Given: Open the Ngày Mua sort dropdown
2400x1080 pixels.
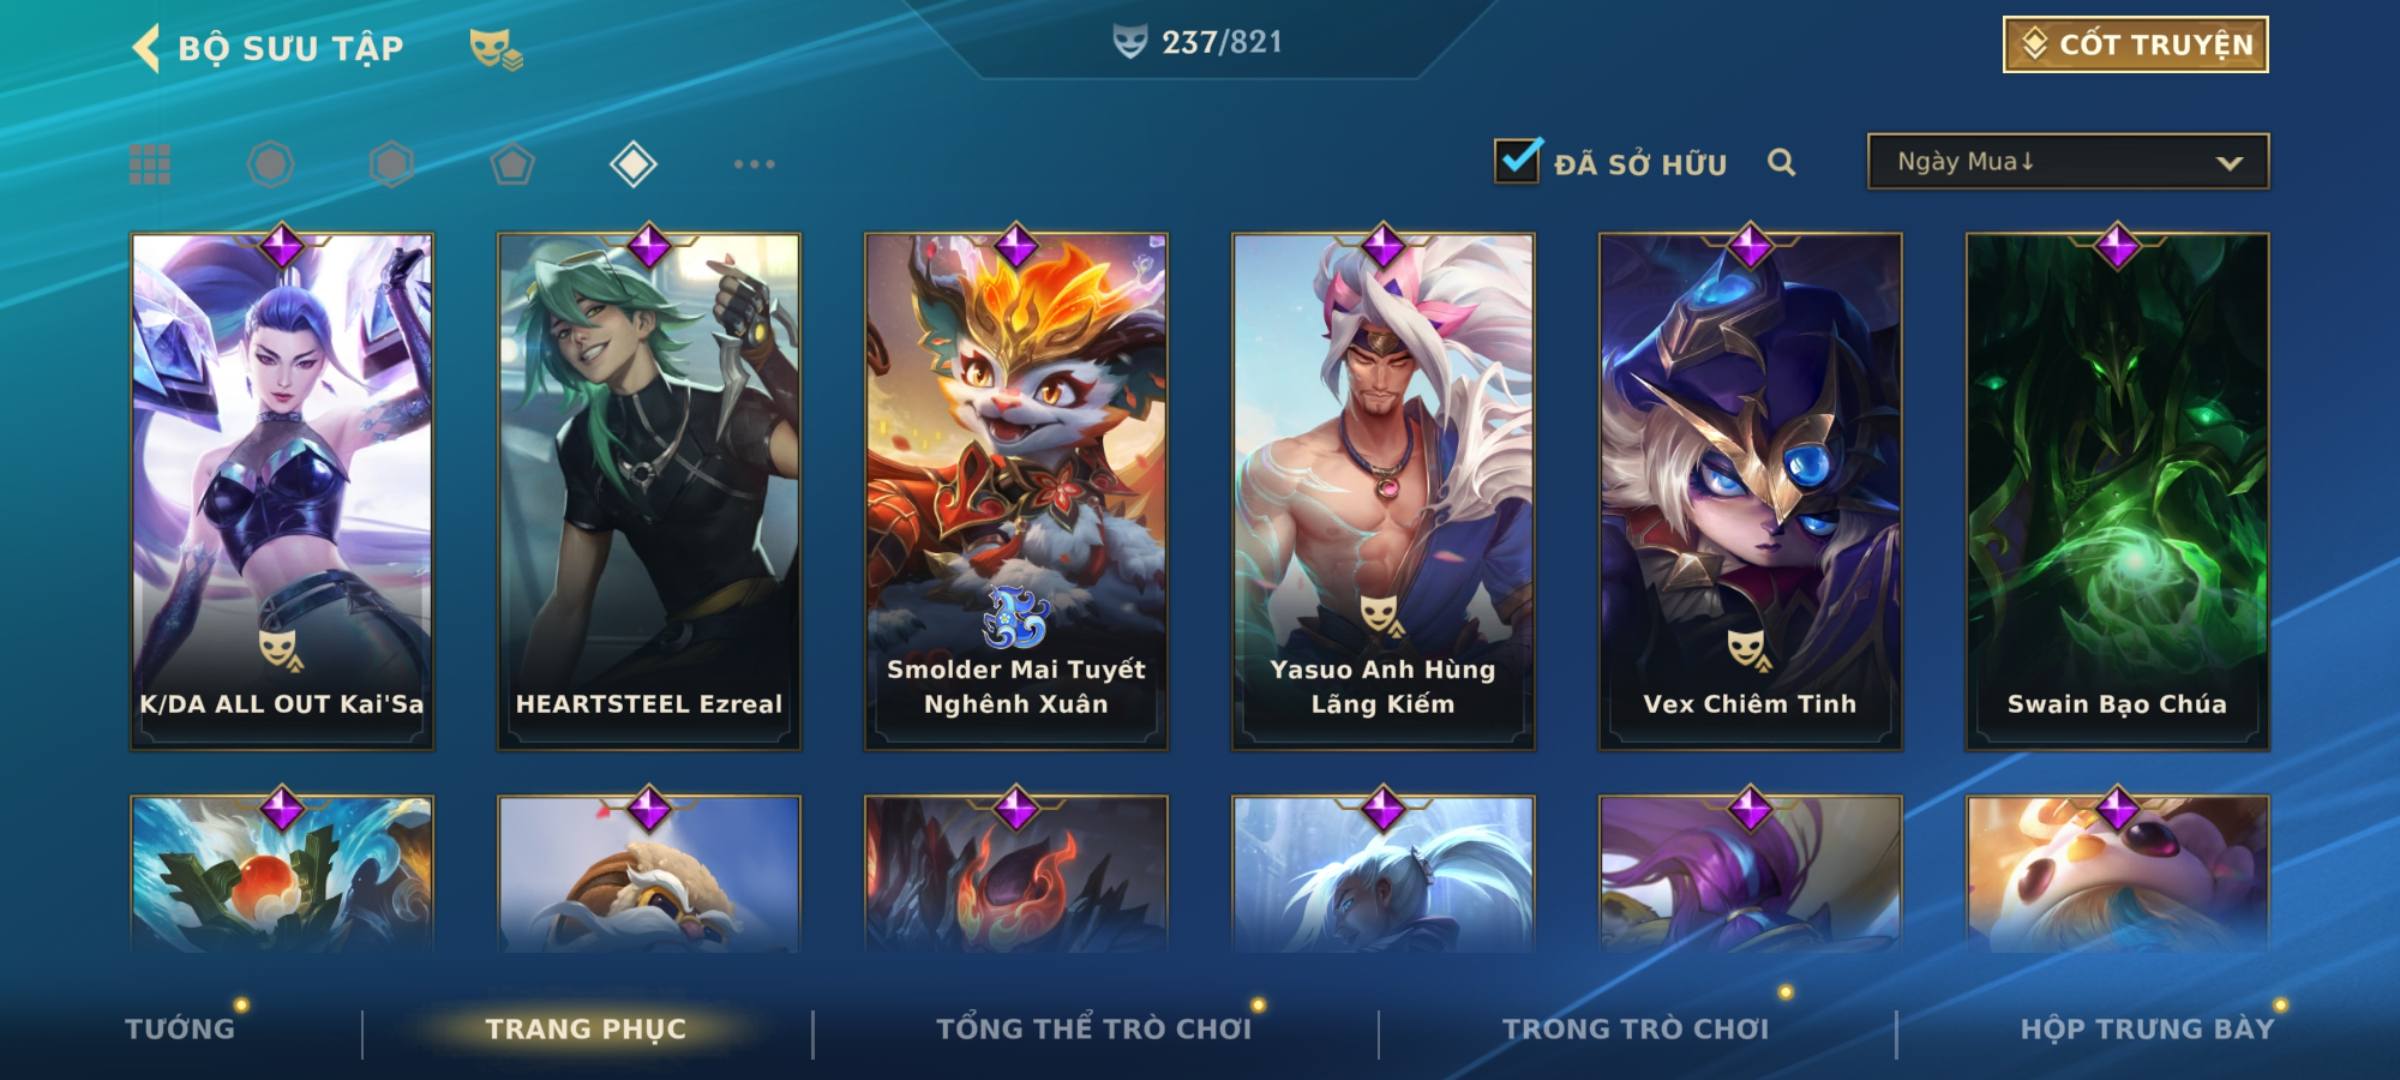Looking at the screenshot, I should click(2068, 161).
